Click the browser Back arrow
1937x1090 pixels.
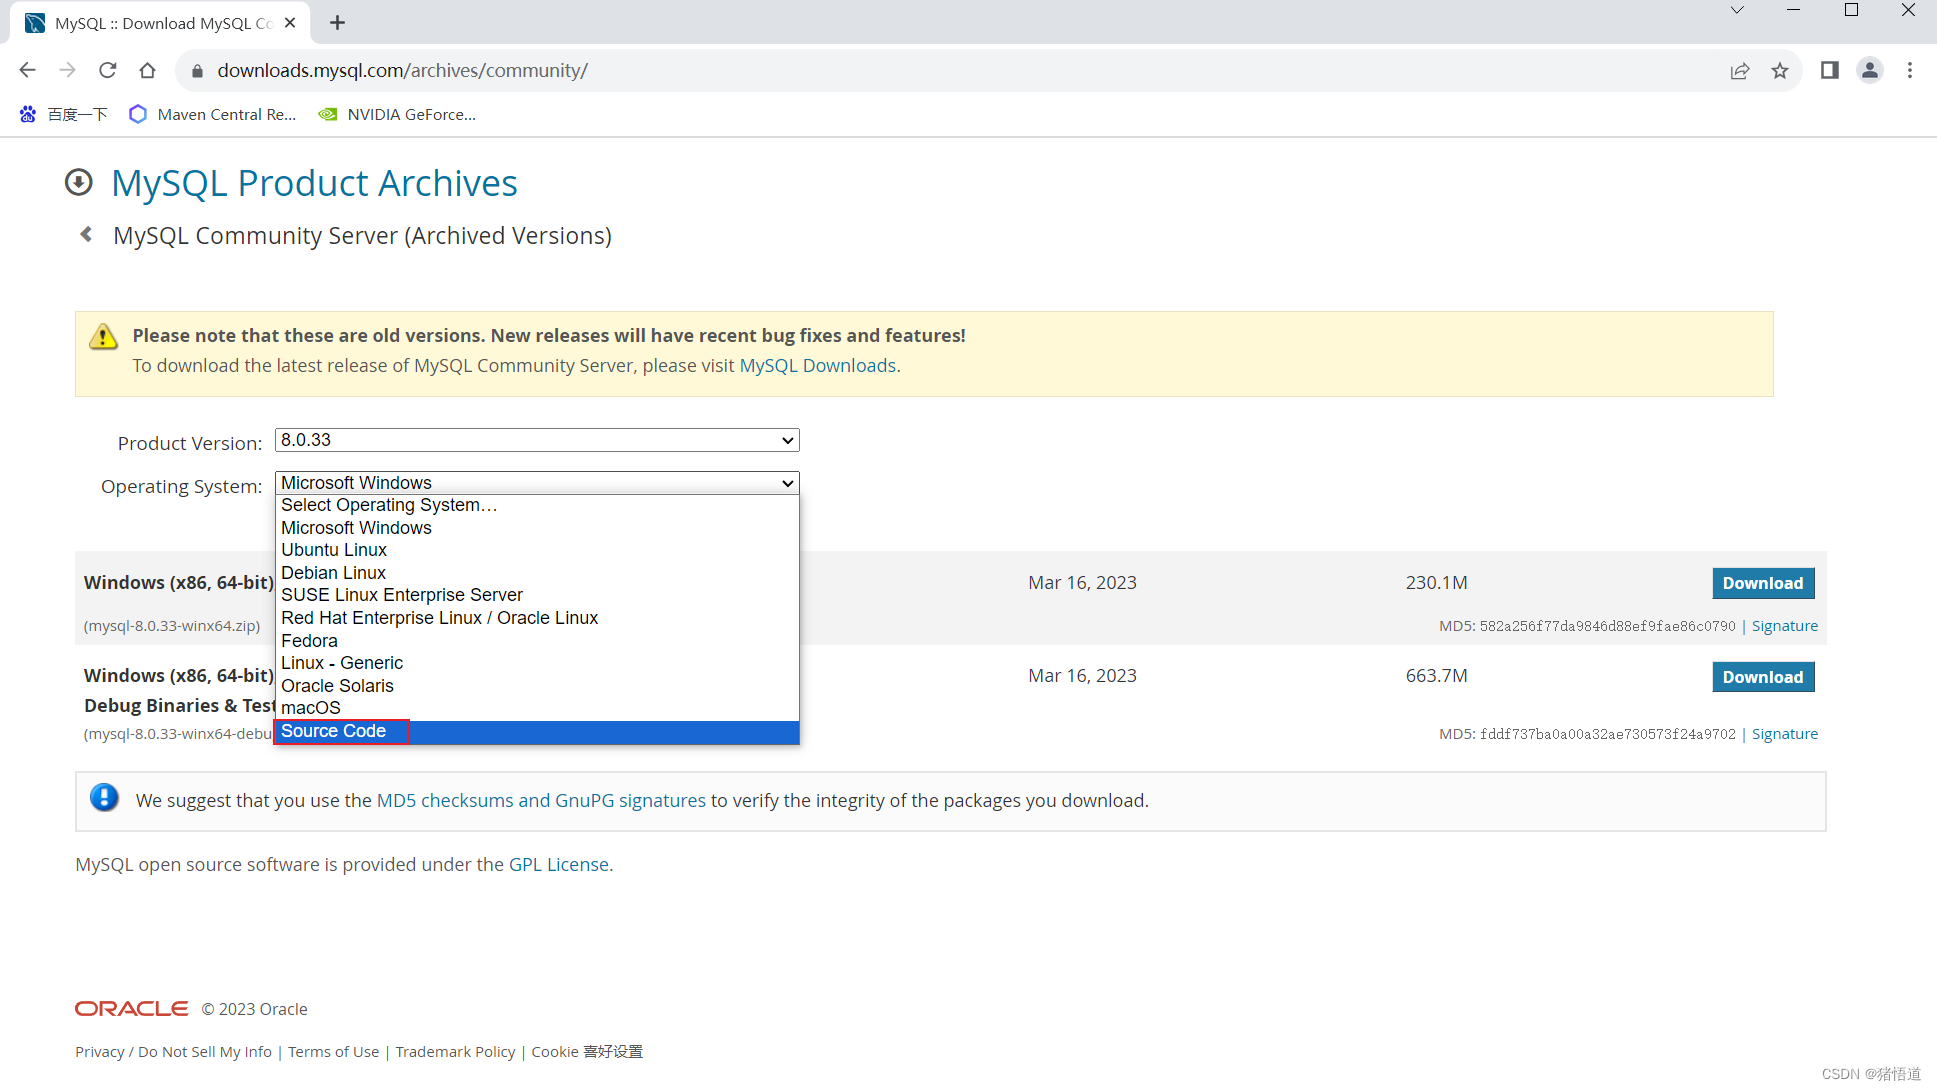(27, 70)
